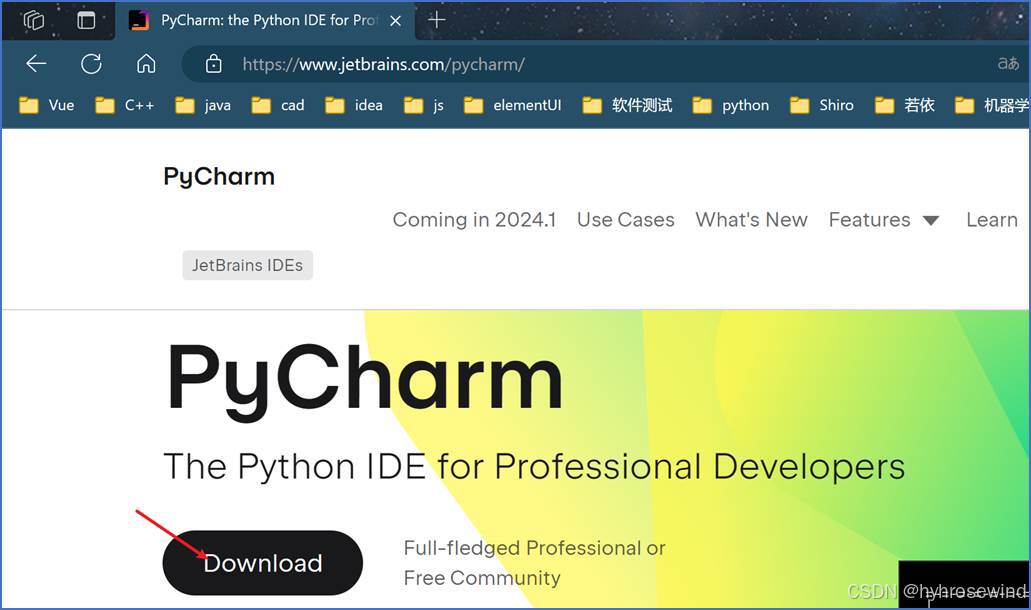Go back using the browser back arrow

click(x=36, y=64)
